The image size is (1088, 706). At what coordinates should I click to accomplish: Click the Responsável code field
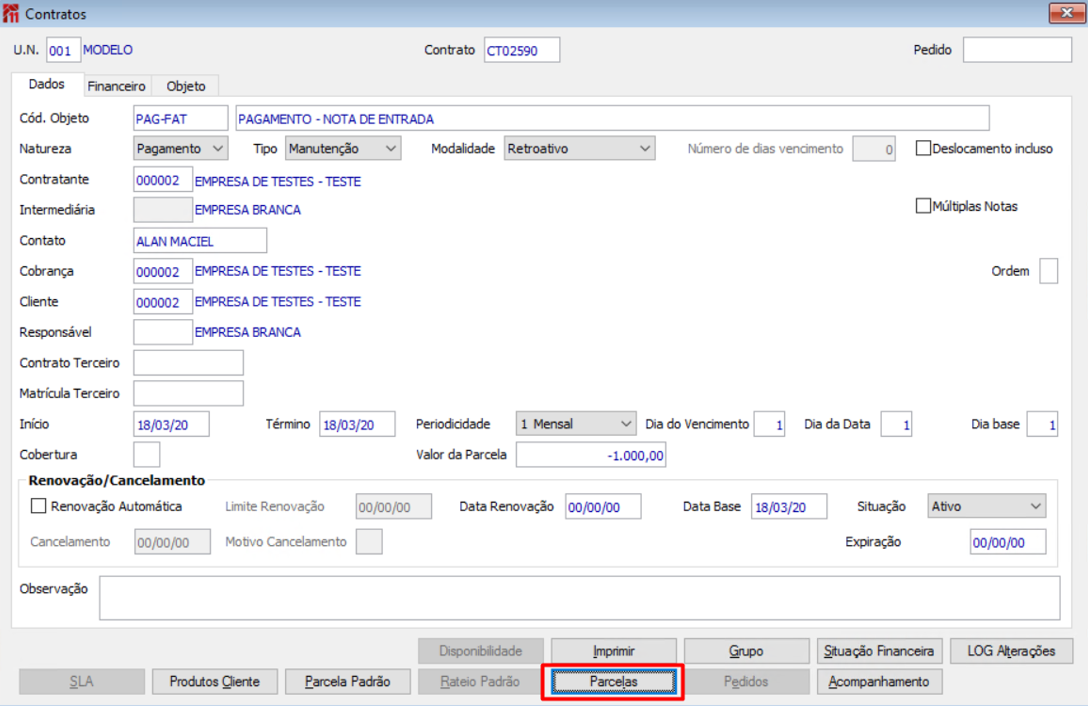[162, 333]
